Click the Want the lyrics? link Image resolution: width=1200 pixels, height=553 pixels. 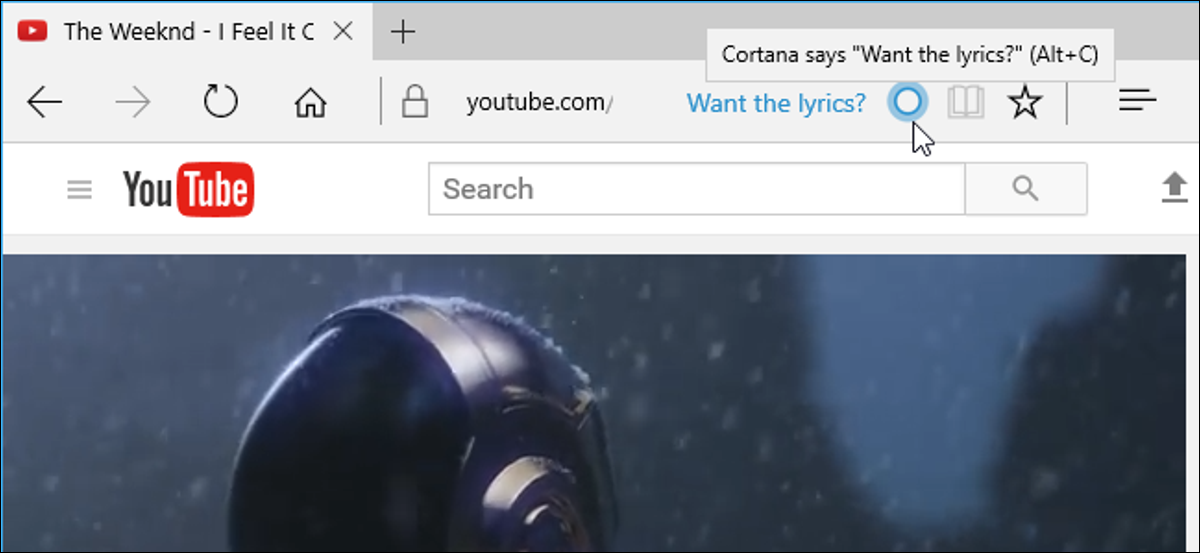click(777, 102)
